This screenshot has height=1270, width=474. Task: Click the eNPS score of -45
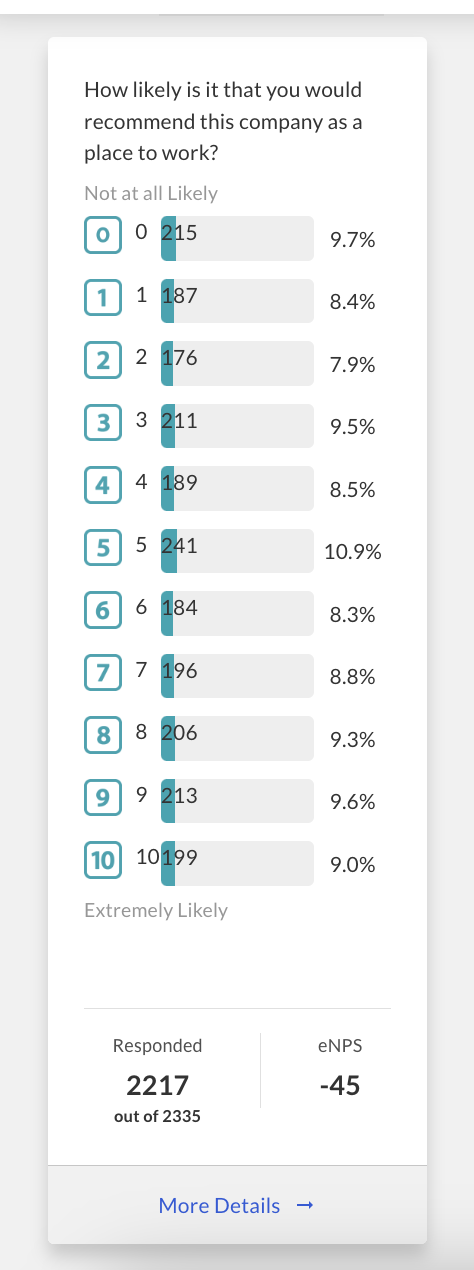point(340,1086)
